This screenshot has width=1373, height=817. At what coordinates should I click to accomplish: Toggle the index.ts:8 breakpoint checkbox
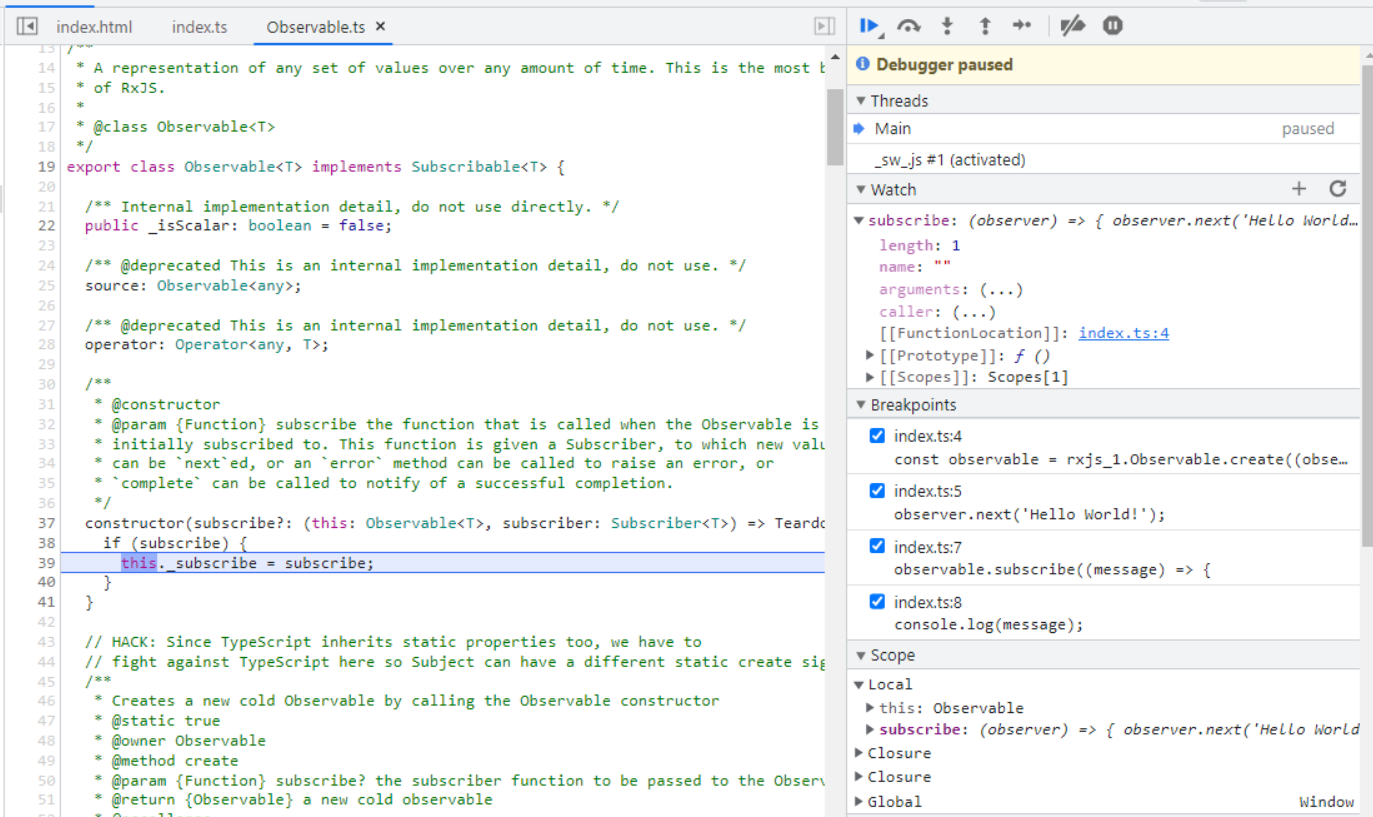877,602
